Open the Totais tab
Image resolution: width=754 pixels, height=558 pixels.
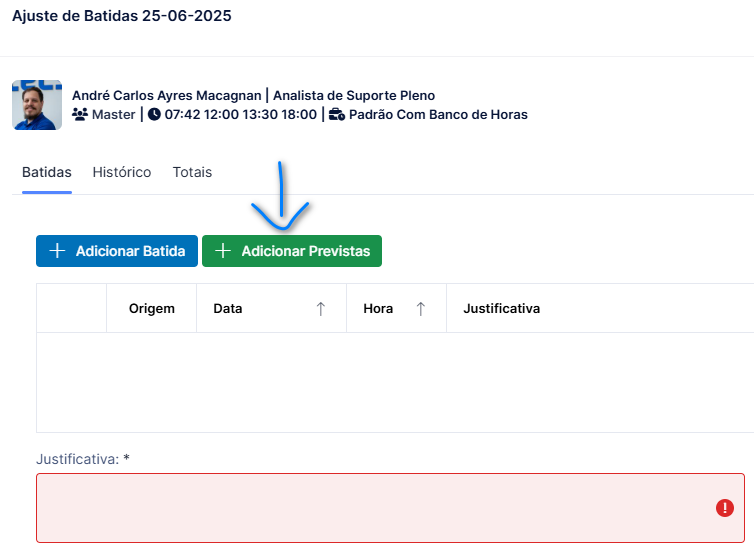(x=192, y=172)
